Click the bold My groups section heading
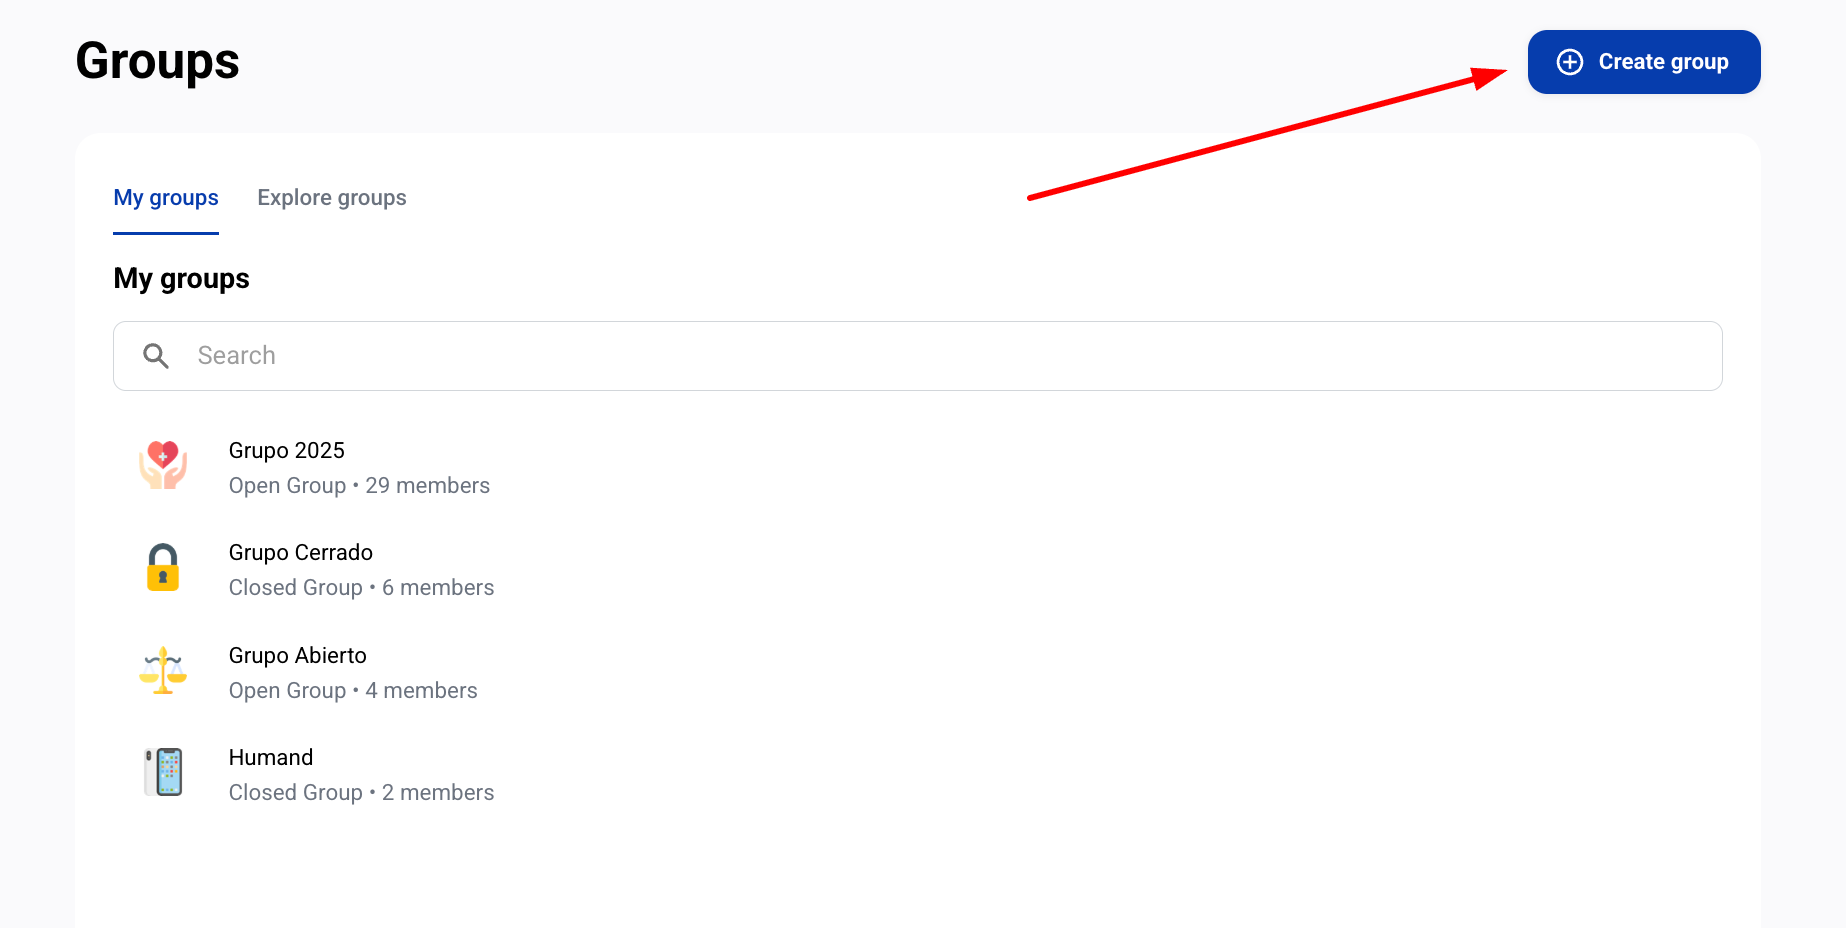 click(182, 279)
